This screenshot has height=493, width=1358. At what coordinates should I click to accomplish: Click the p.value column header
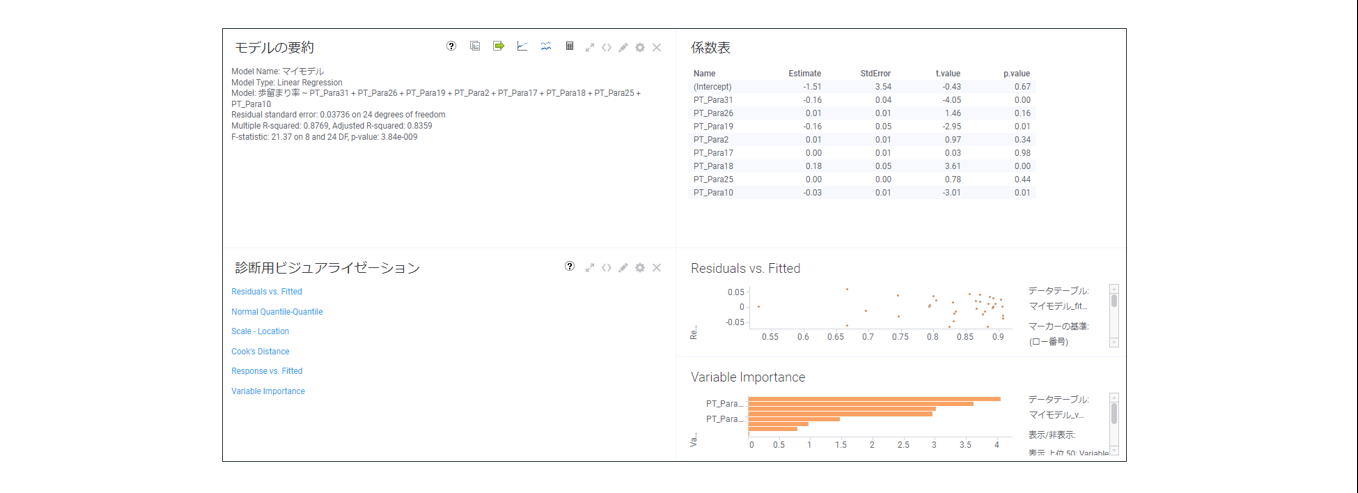[1017, 73]
